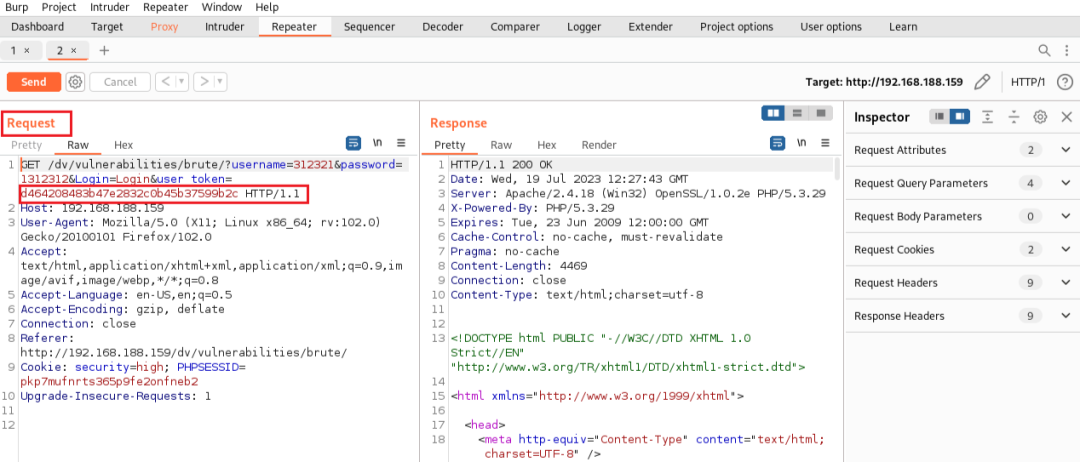The image size is (1080, 462).
Task: Select Pretty view in Request pane
Action: (x=26, y=145)
